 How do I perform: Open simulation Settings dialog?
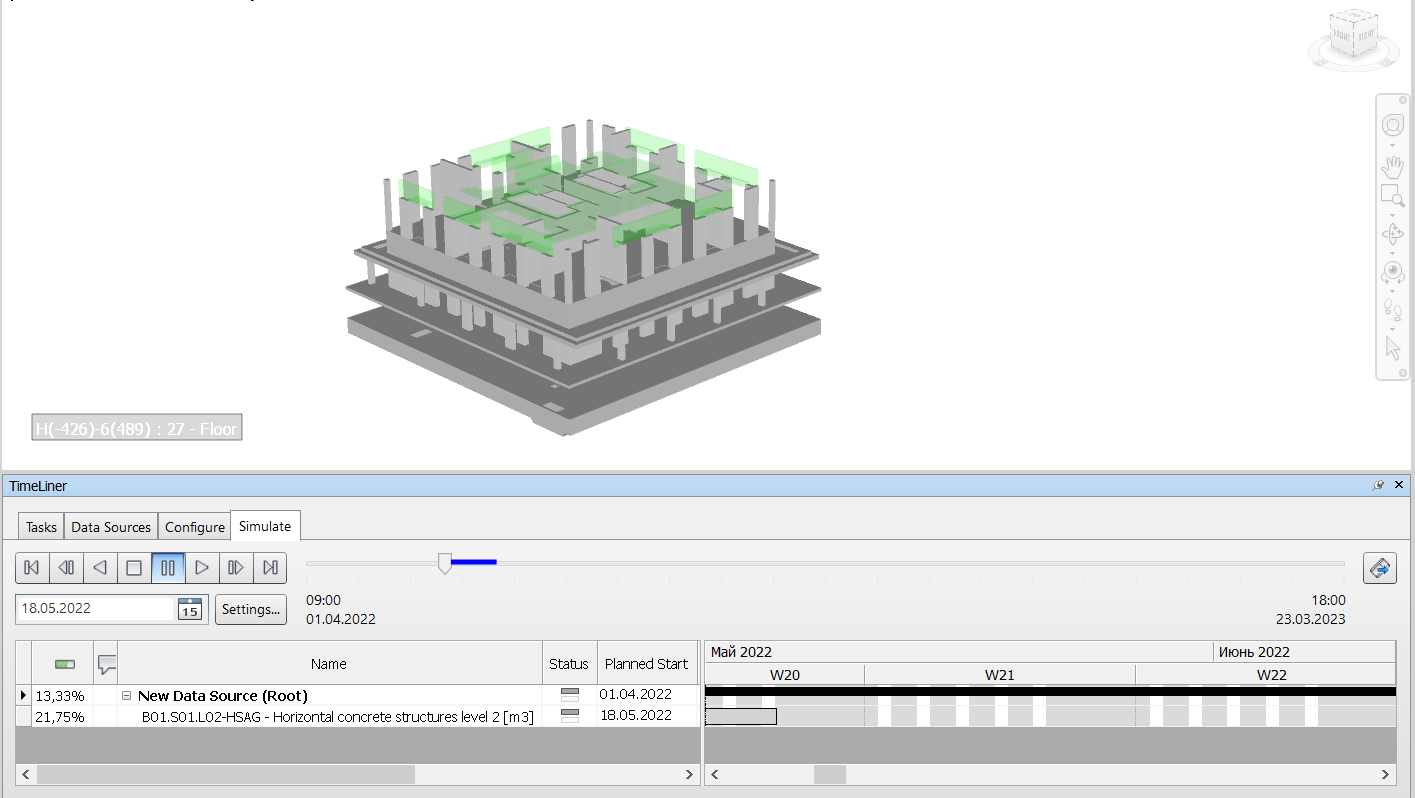[x=251, y=609]
